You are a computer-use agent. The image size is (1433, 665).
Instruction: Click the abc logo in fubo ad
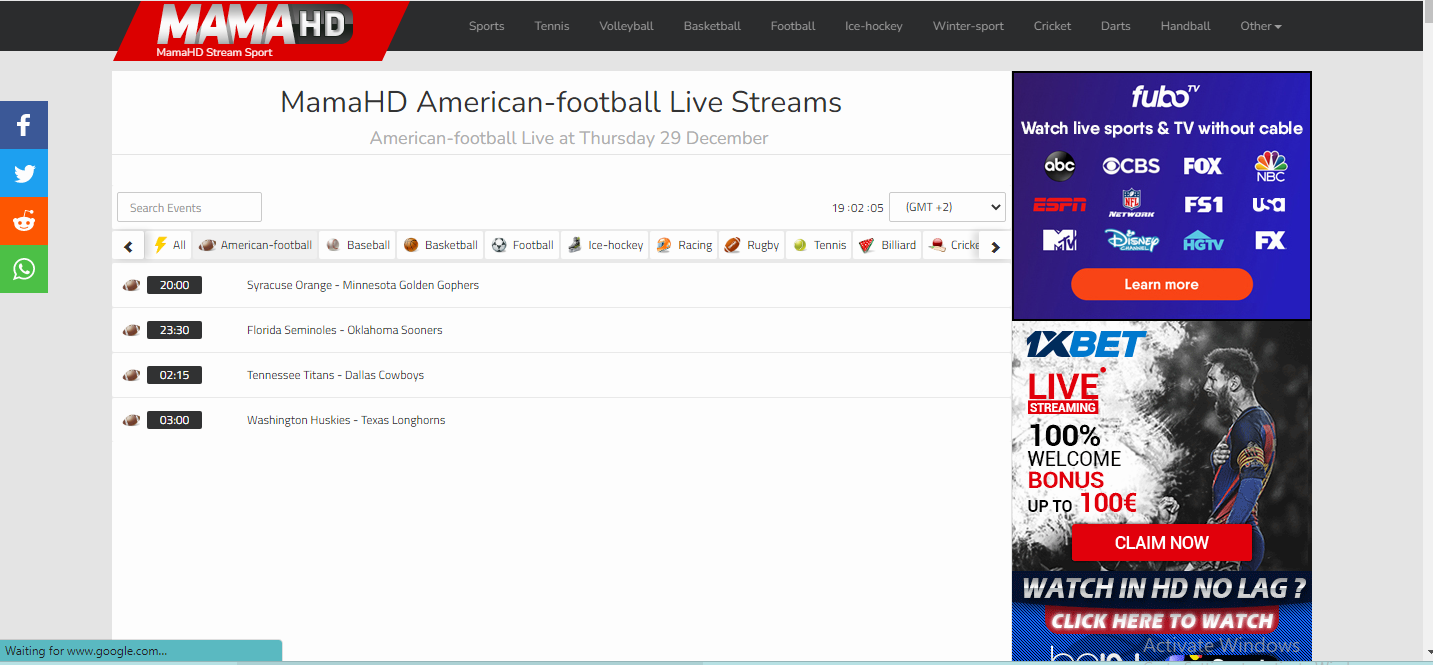(x=1059, y=166)
